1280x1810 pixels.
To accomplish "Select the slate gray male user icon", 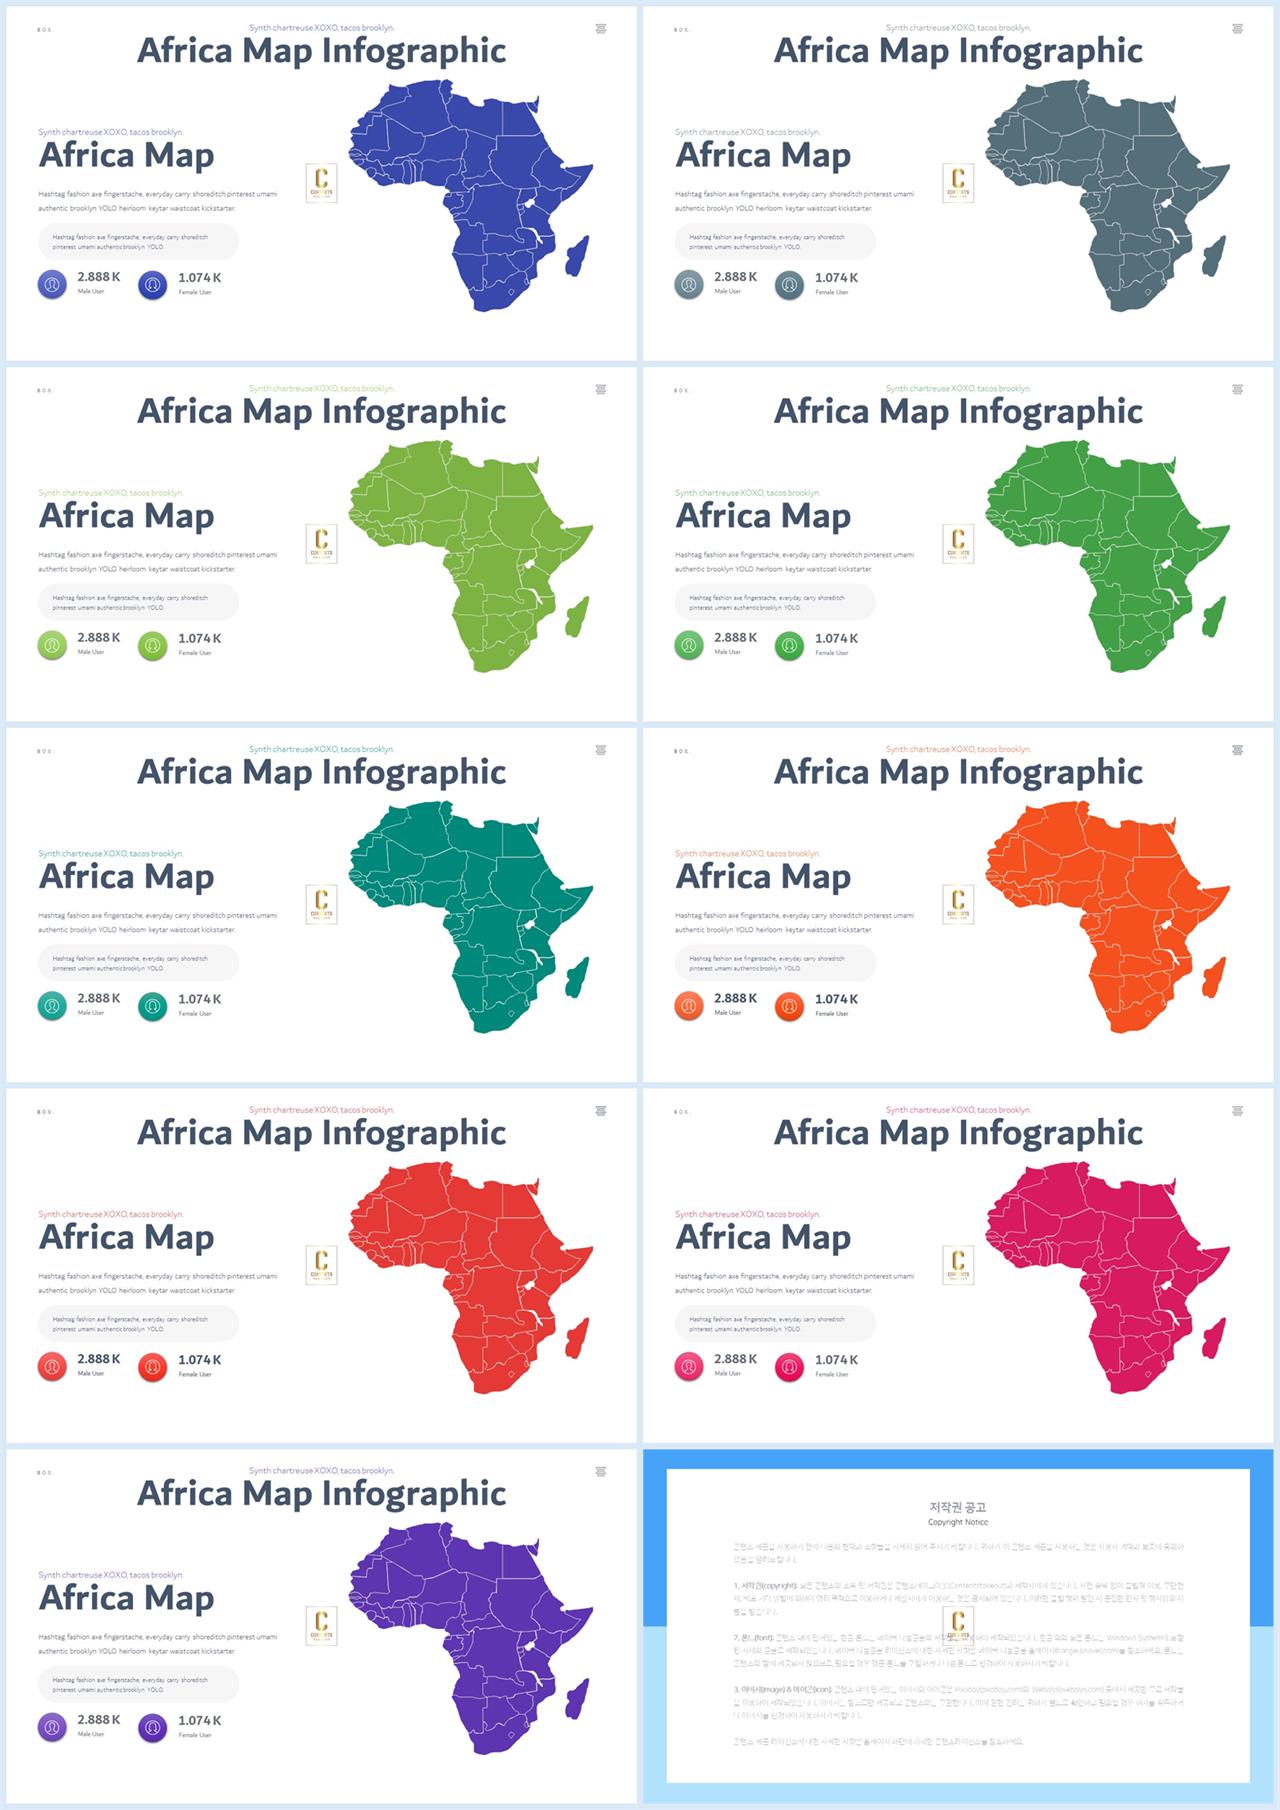I will pos(689,285).
